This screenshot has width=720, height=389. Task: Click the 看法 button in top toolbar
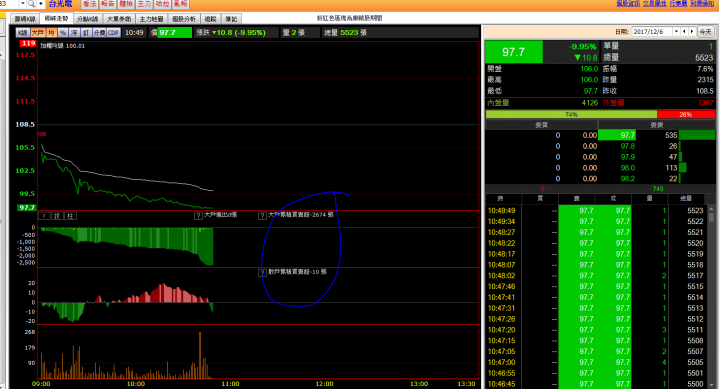pos(90,4)
